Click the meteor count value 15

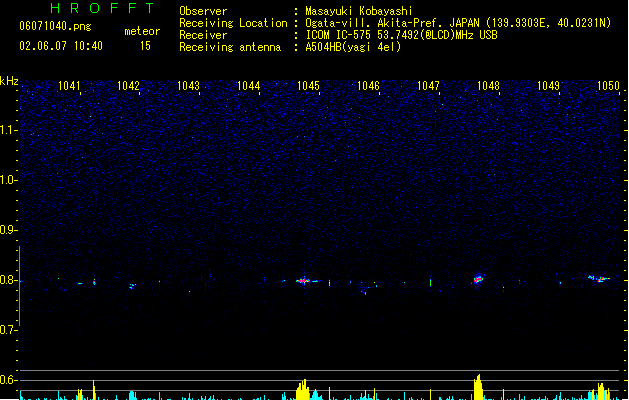click(x=145, y=46)
